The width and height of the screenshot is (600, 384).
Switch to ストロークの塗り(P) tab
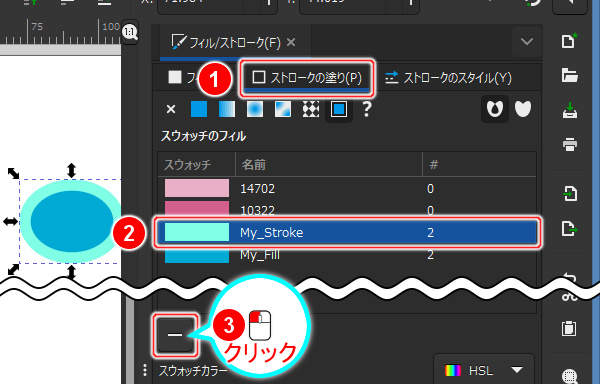click(x=307, y=78)
